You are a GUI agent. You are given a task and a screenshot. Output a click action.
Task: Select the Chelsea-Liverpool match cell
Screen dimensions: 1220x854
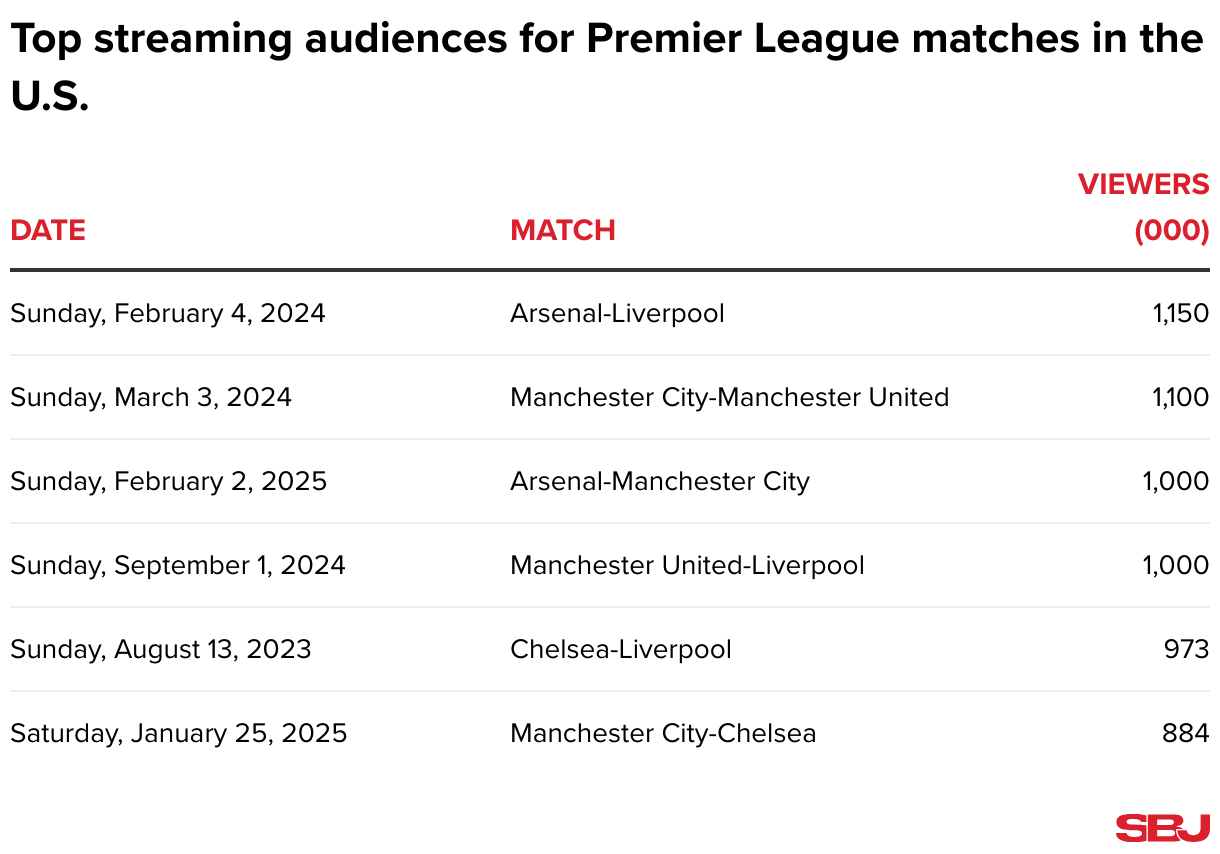621,649
